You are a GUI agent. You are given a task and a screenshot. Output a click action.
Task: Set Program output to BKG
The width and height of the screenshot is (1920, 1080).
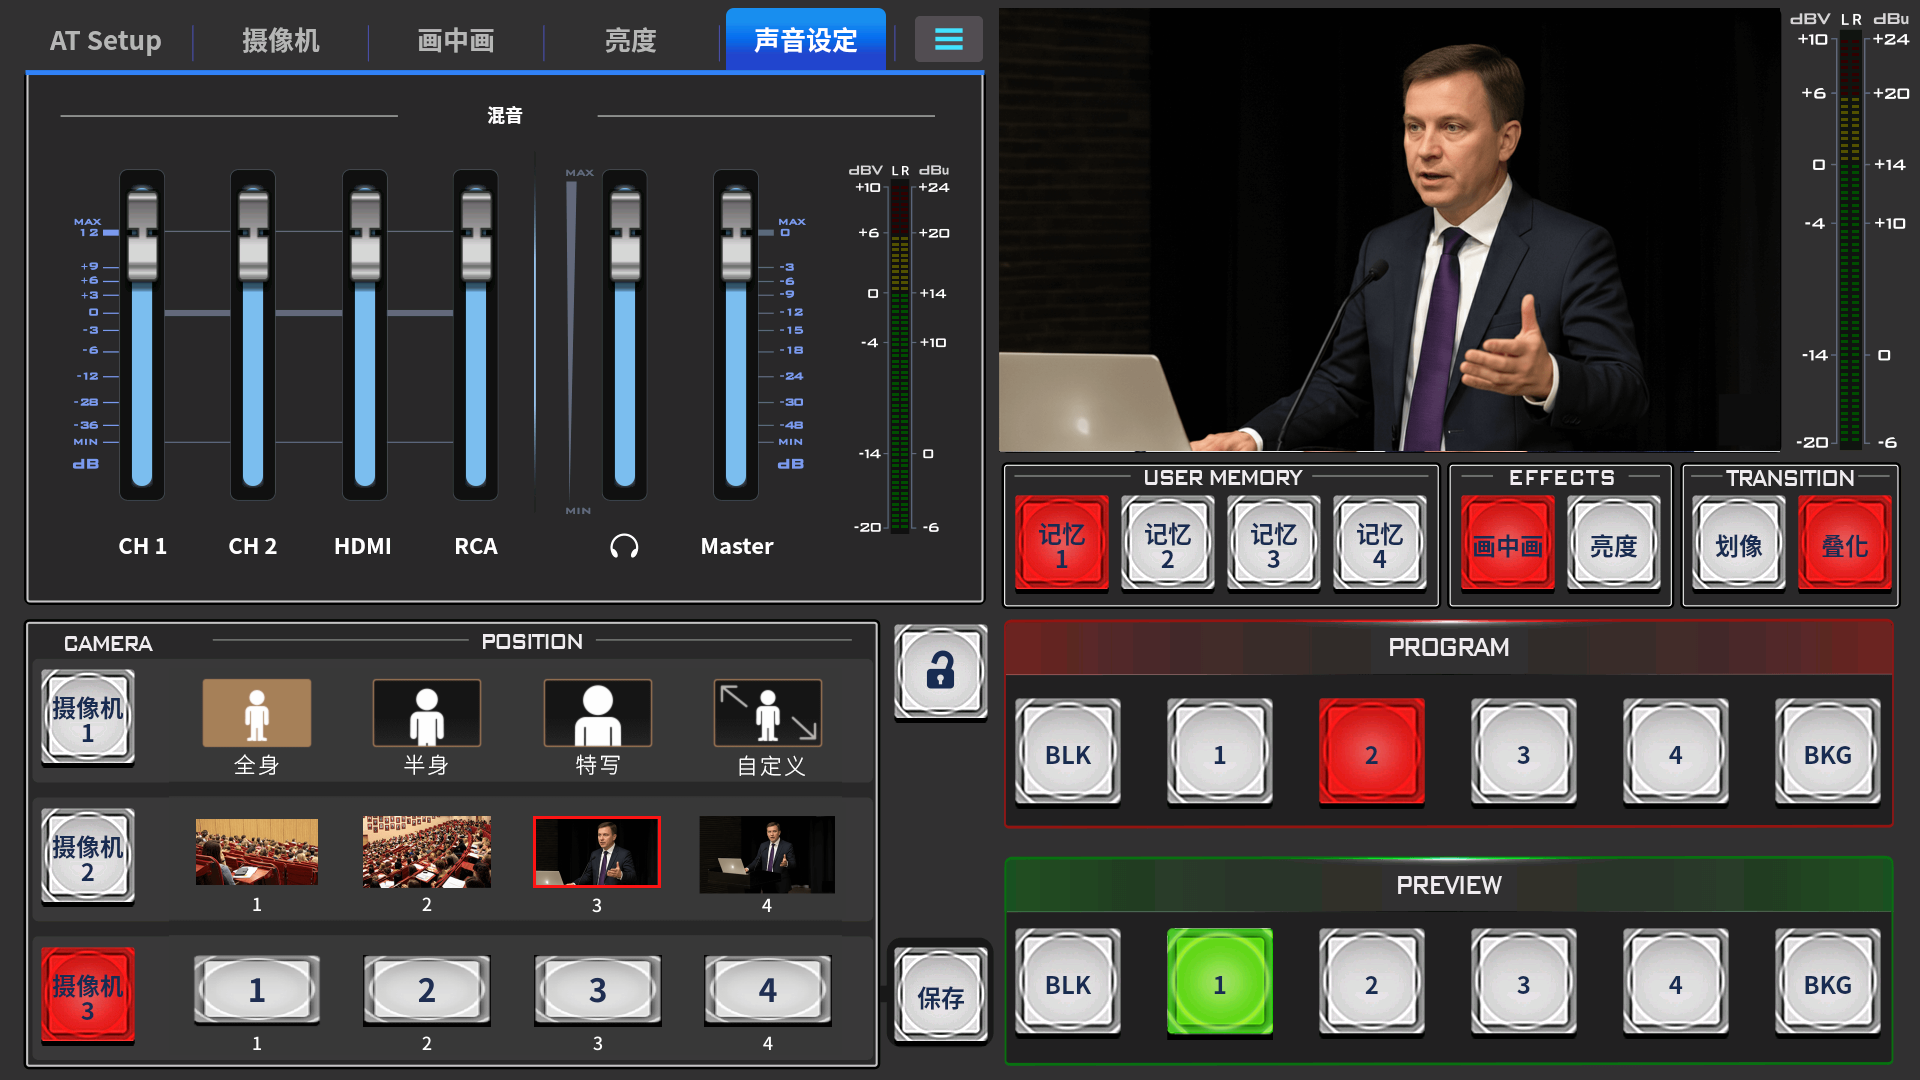point(1827,754)
